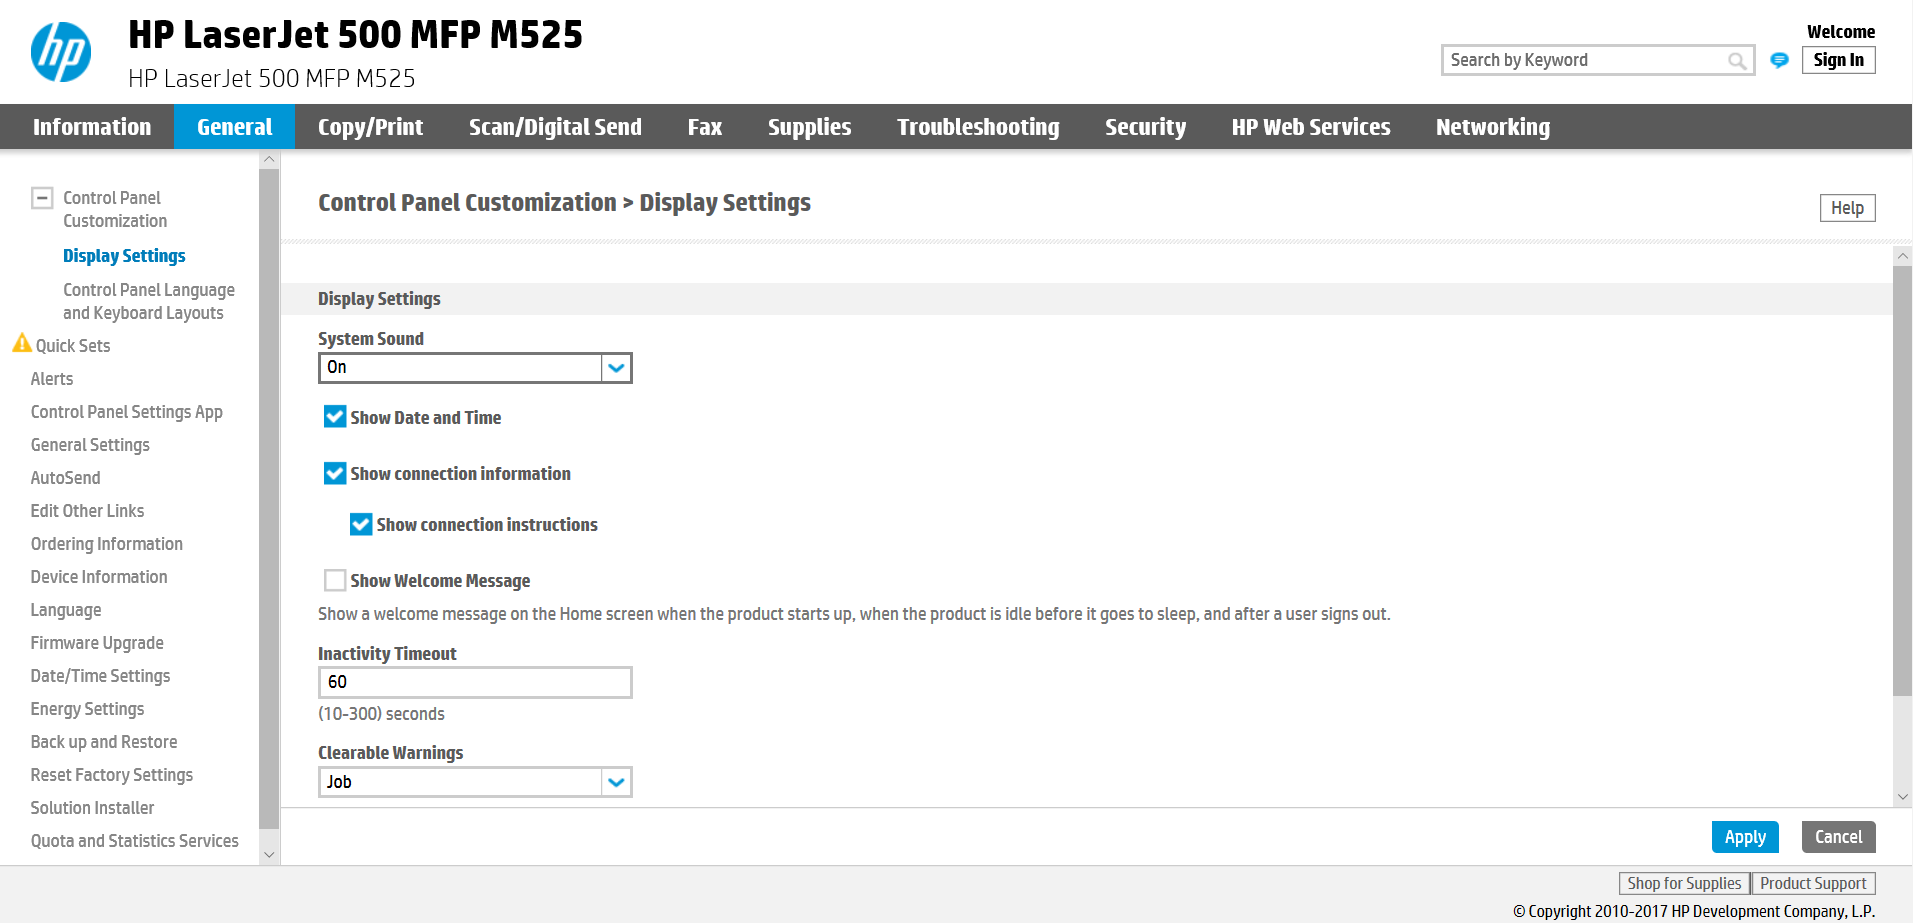Select Display Settings in sidebar
1913x923 pixels.
click(124, 256)
